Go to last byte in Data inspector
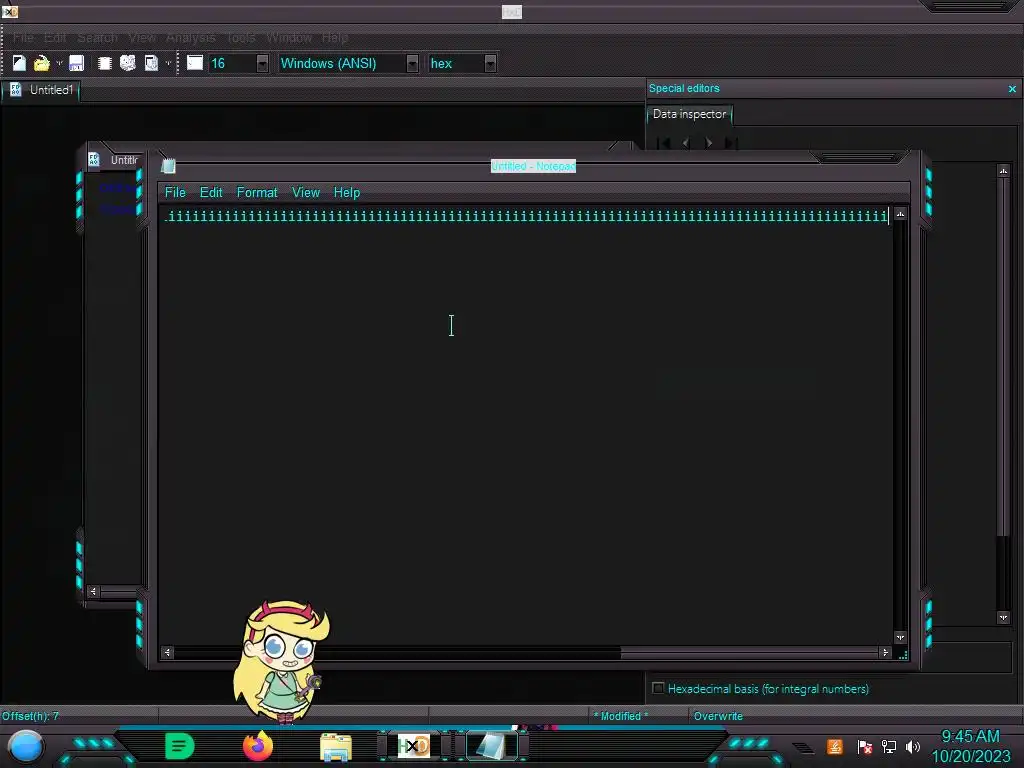Screen dimensions: 1024x768 pyautogui.click(x=731, y=142)
